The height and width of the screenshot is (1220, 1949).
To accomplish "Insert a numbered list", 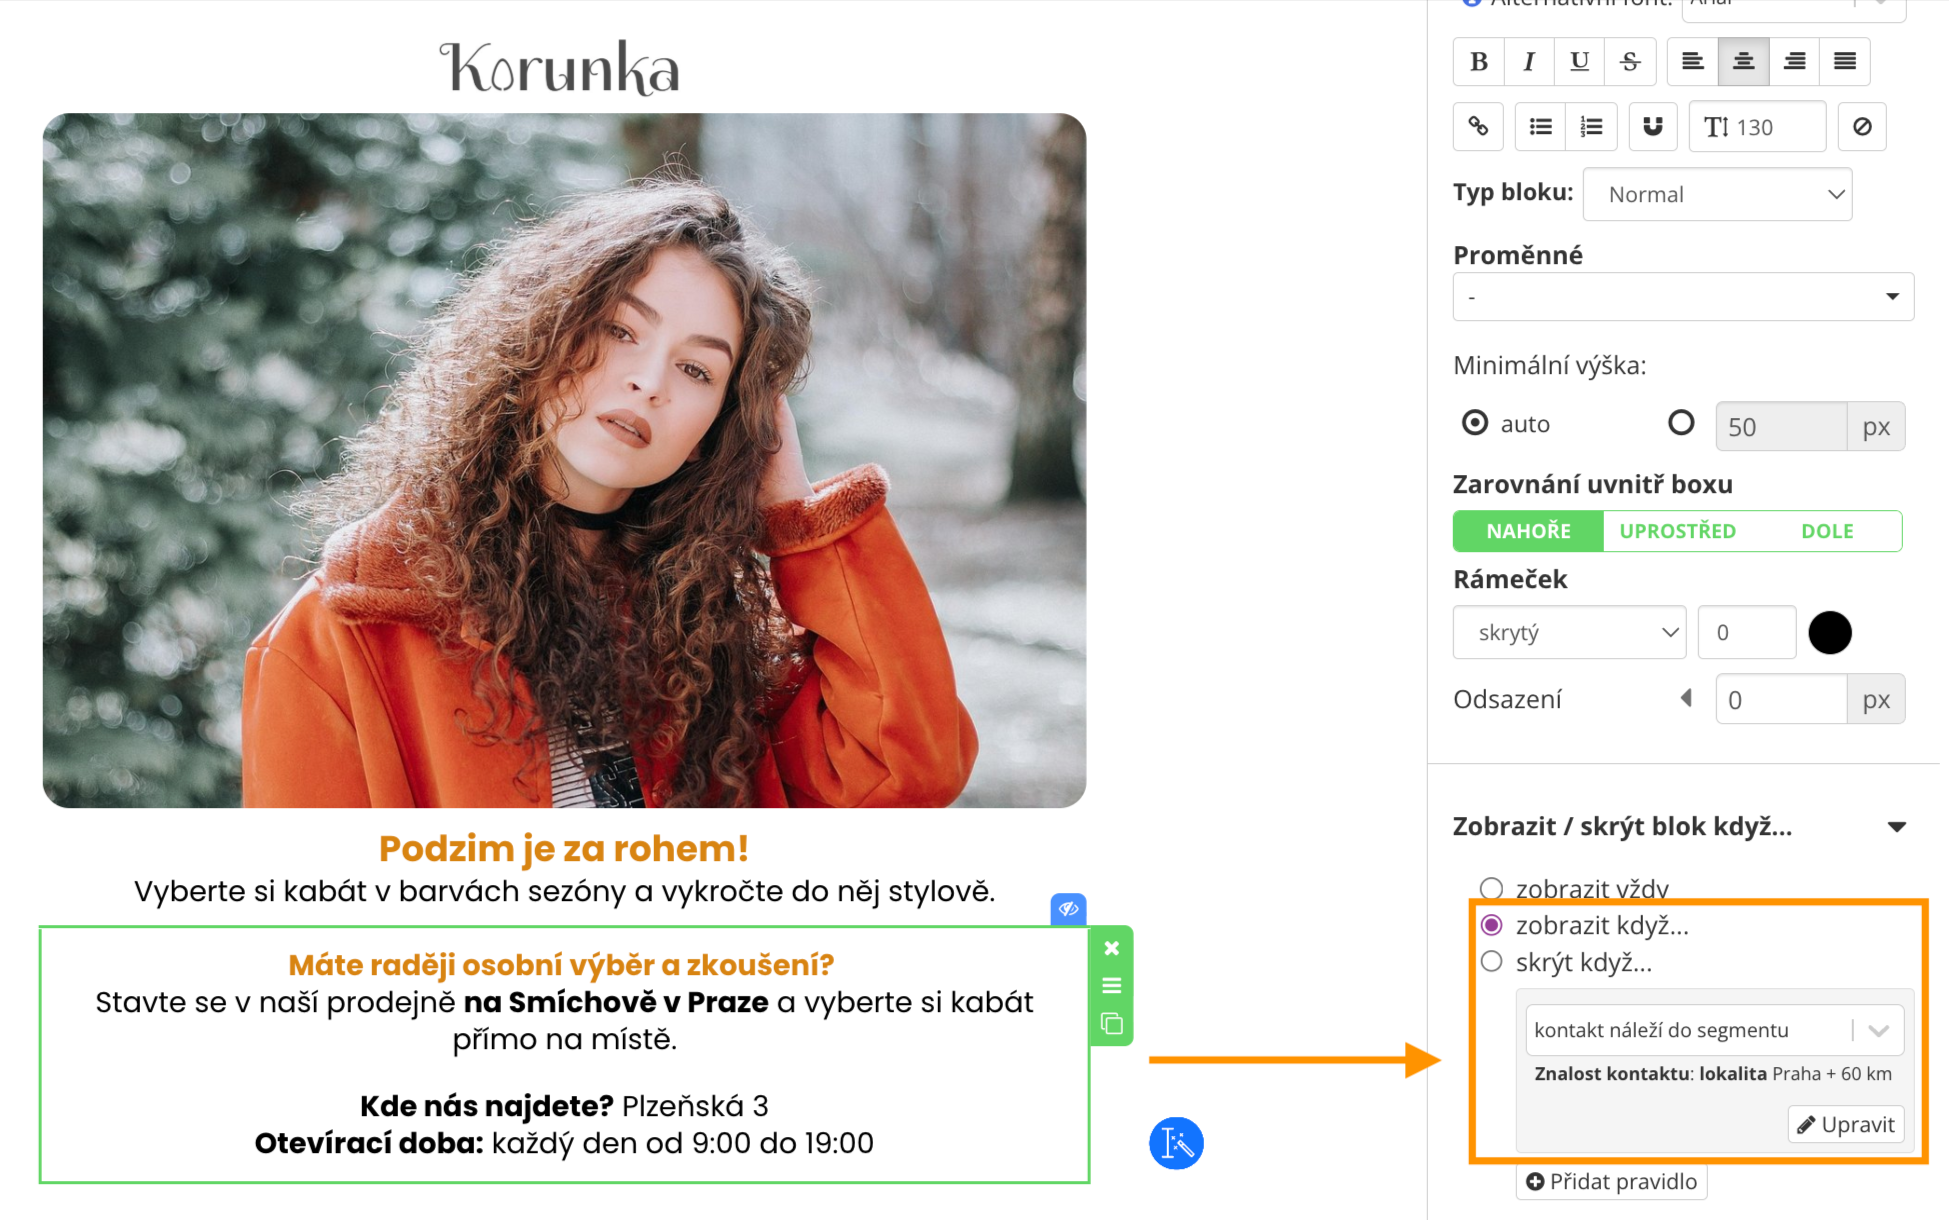I will tap(1591, 127).
